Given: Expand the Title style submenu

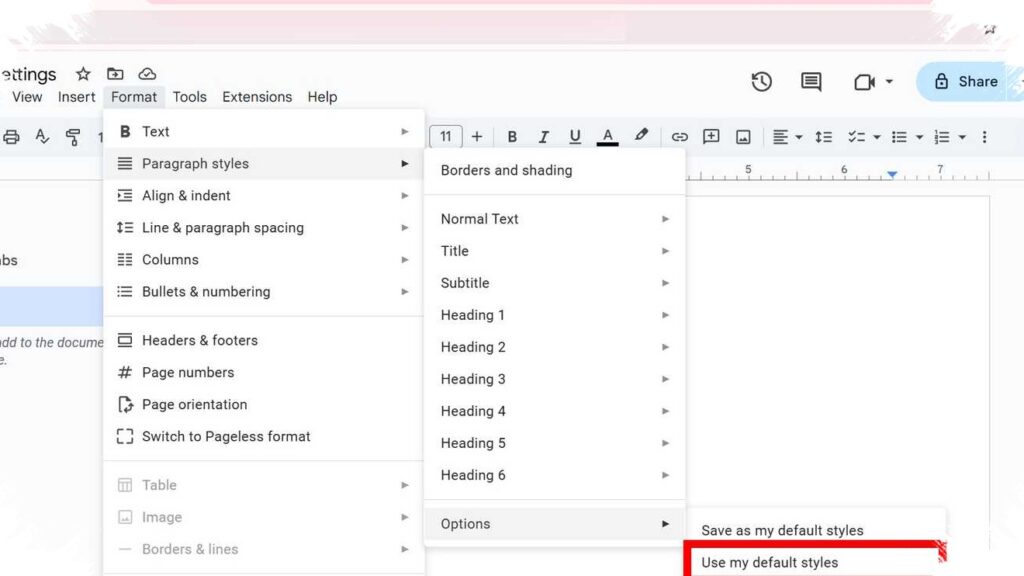Looking at the screenshot, I should (x=554, y=251).
